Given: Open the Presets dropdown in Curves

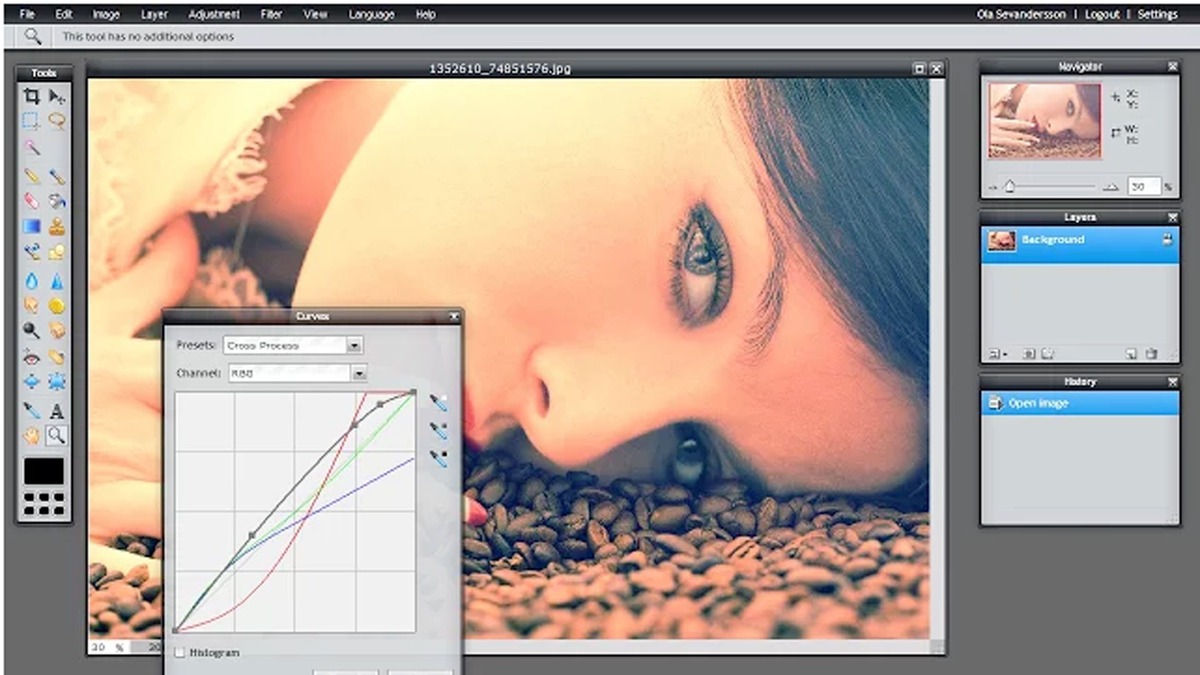Looking at the screenshot, I should coord(354,345).
